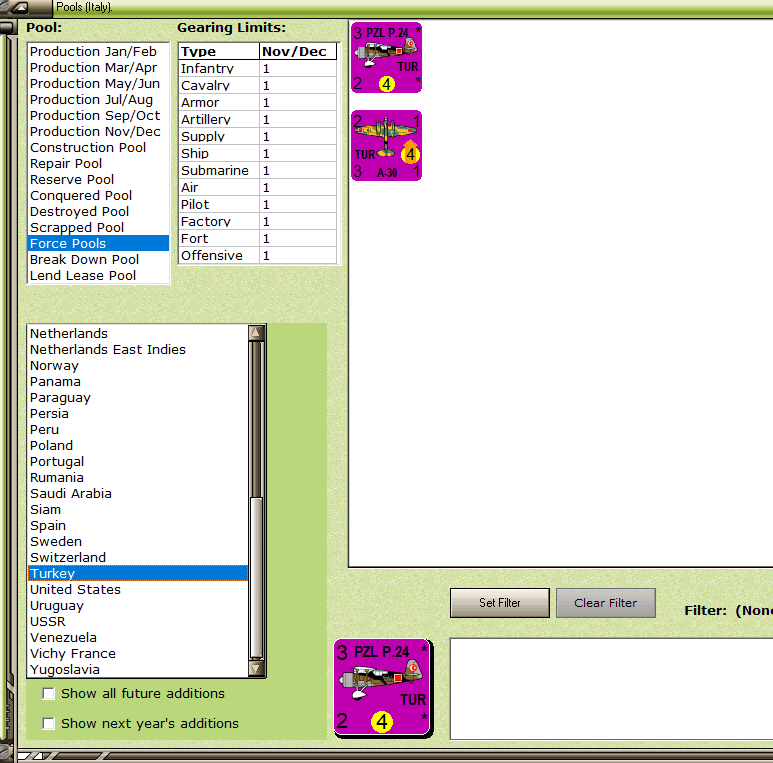Select Venezuela in country list
This screenshot has height=763, width=773.
[x=138, y=638]
